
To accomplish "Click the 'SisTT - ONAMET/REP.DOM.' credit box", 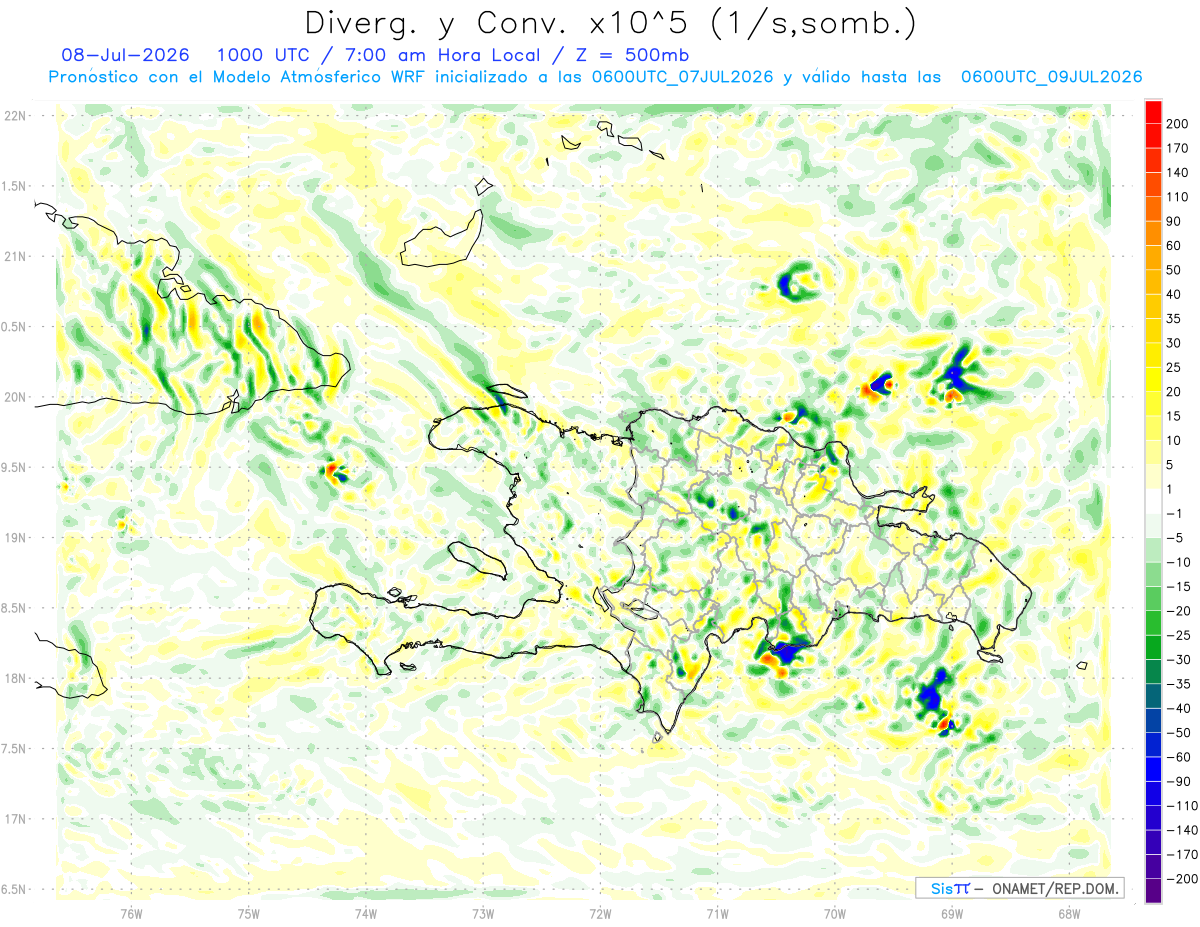I will point(1019,888).
